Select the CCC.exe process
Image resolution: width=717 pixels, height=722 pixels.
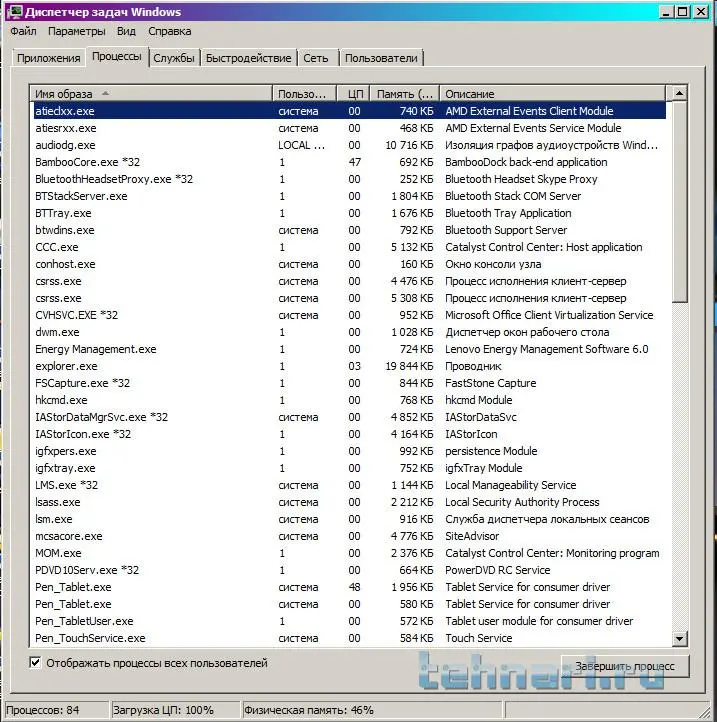click(350, 247)
